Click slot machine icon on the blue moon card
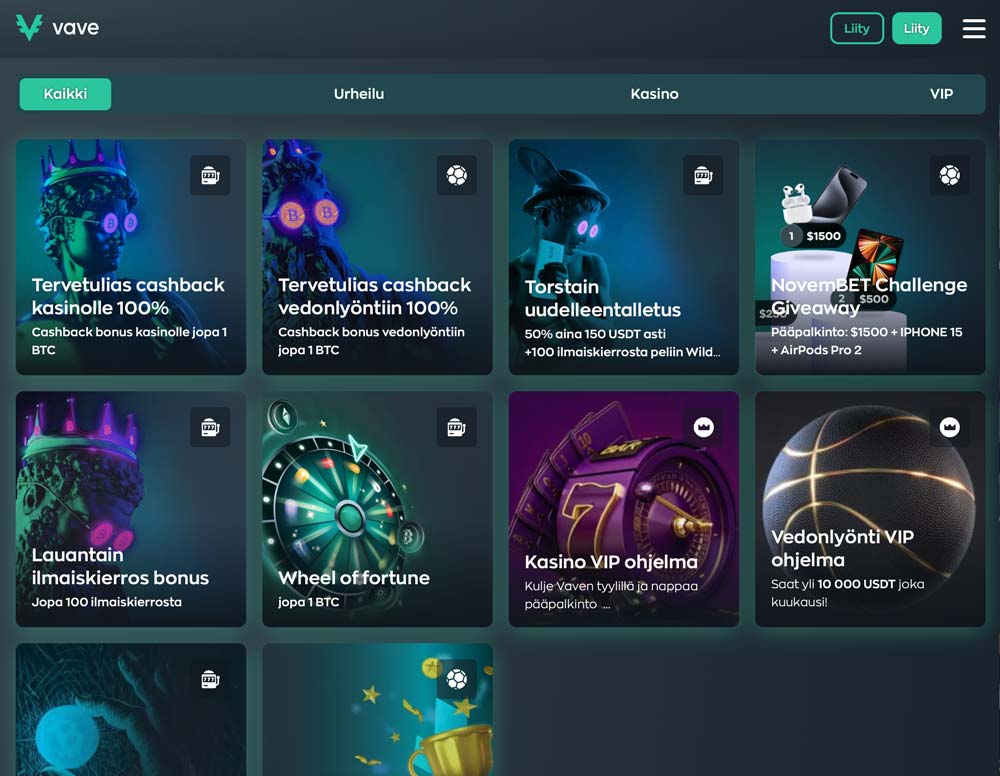The height and width of the screenshot is (776, 1000). 210,679
